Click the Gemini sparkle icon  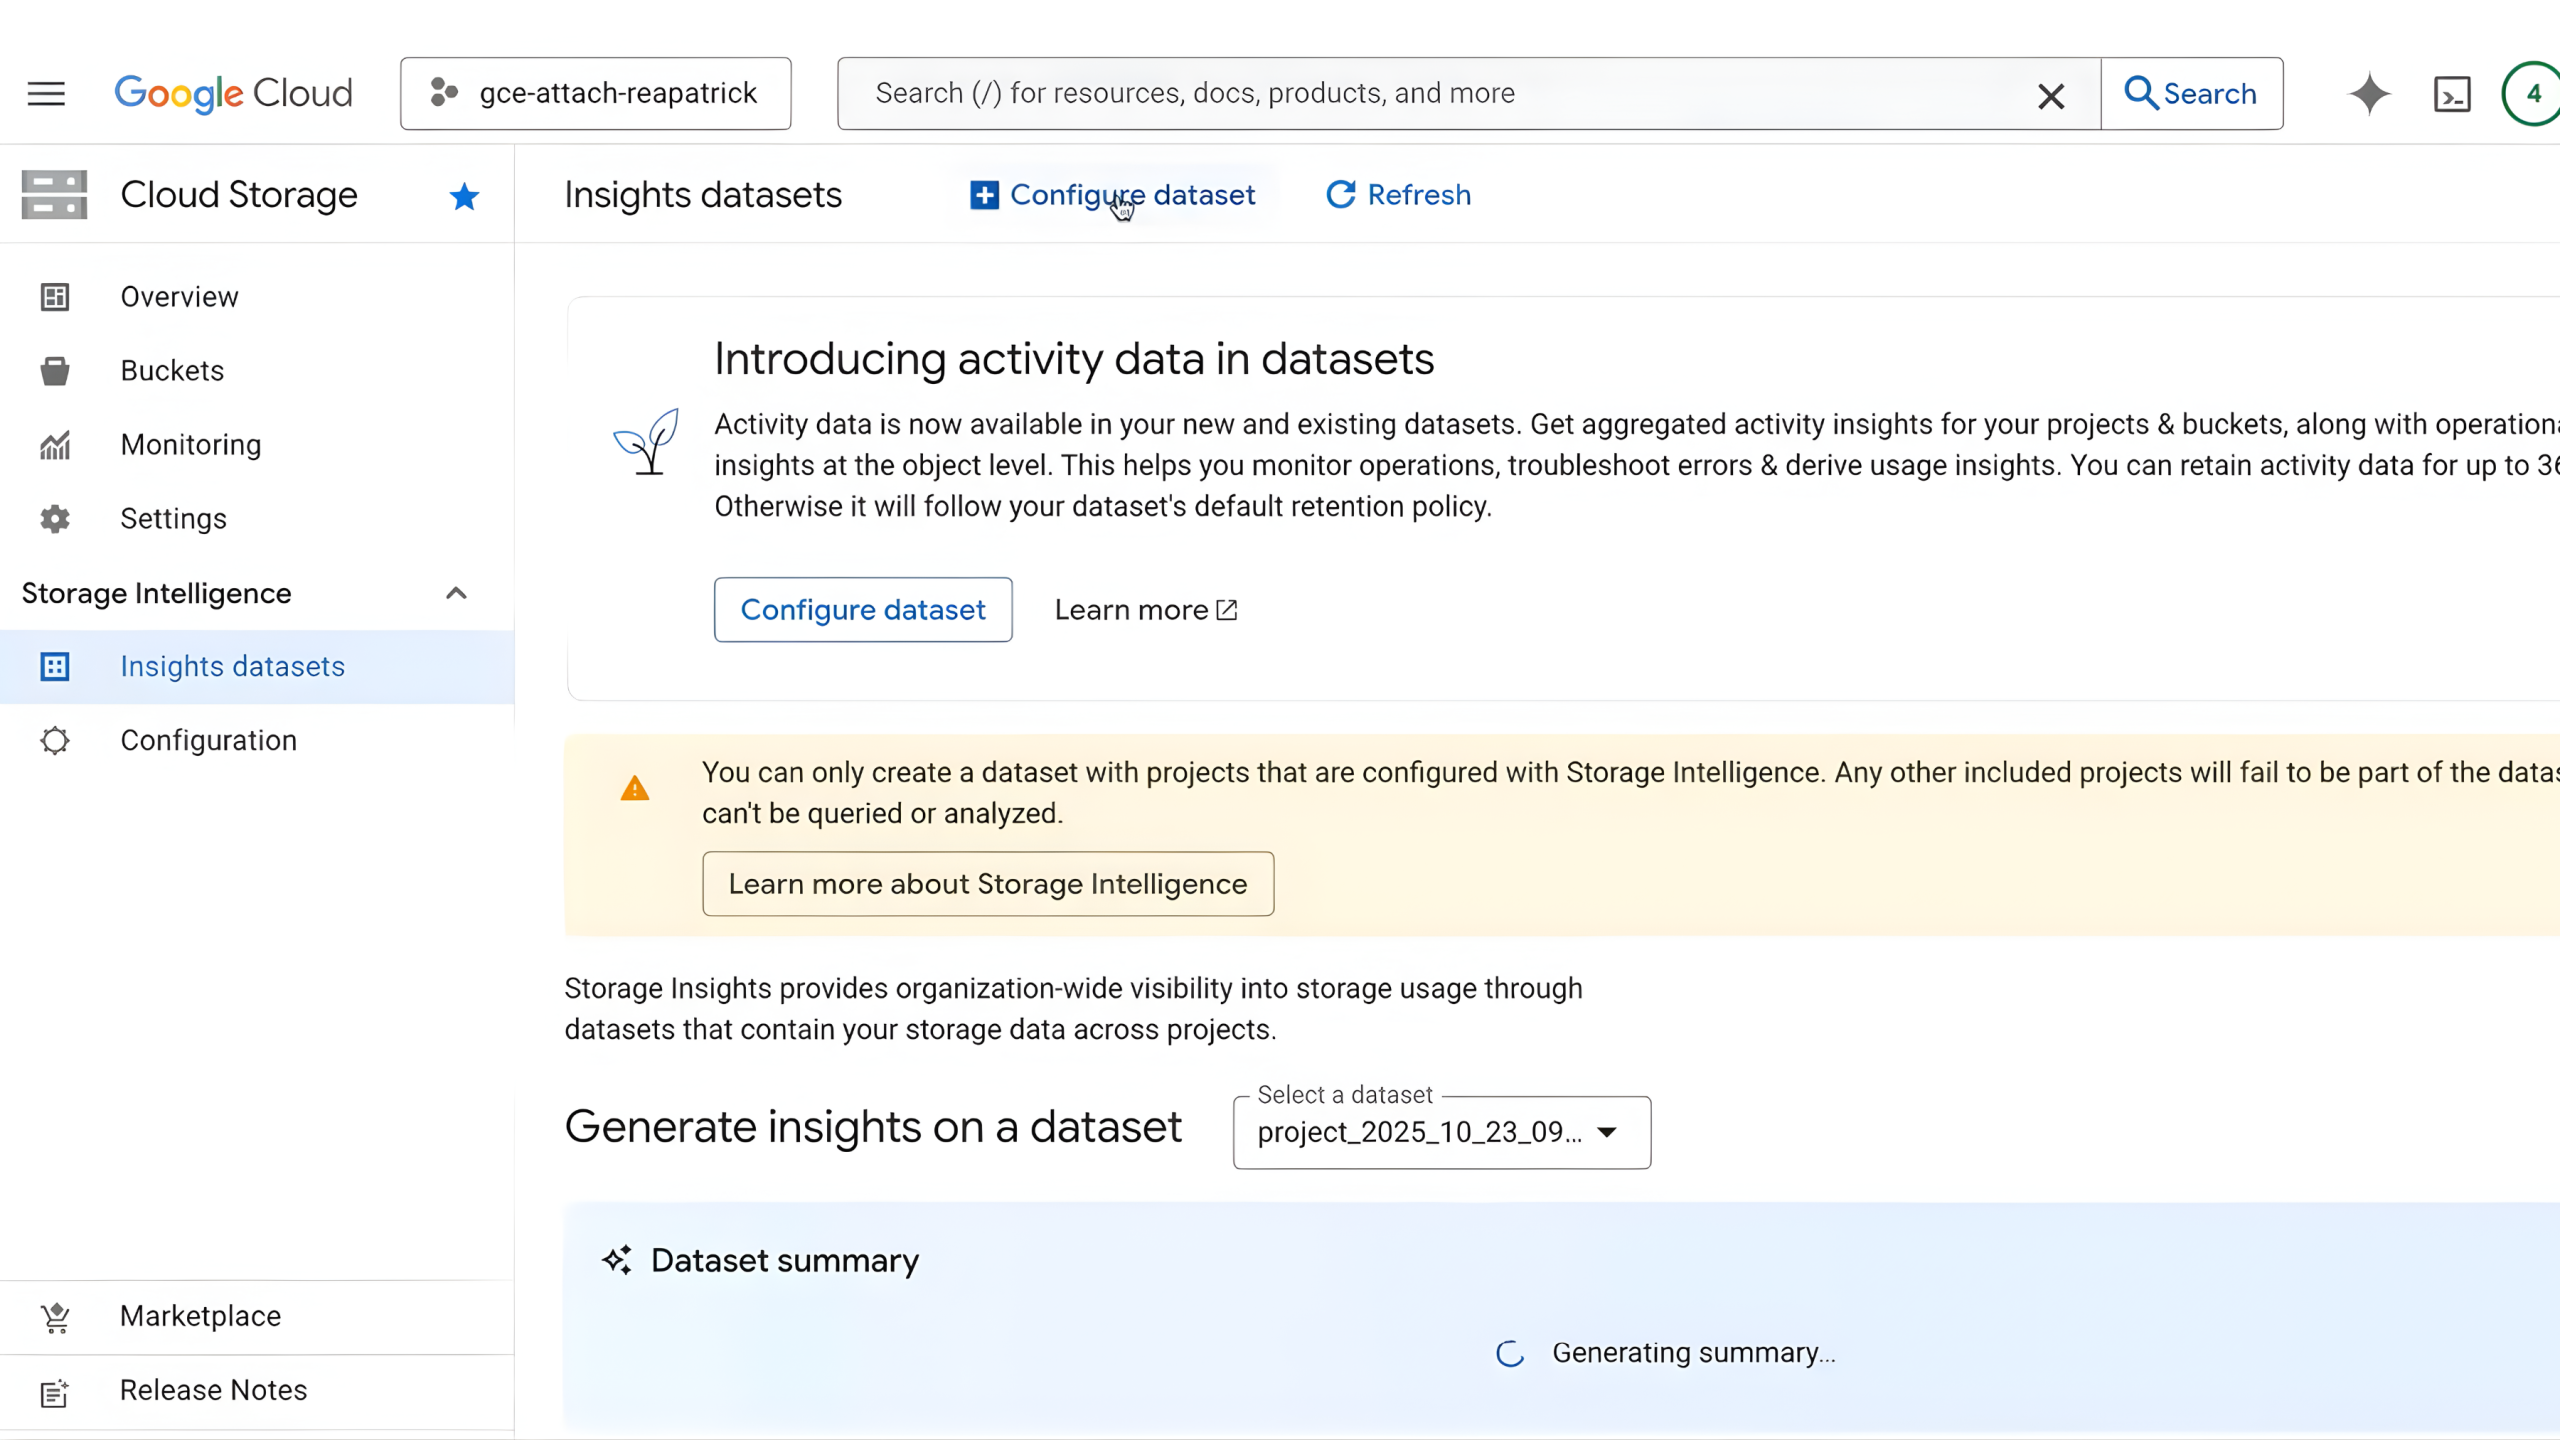(2369, 94)
